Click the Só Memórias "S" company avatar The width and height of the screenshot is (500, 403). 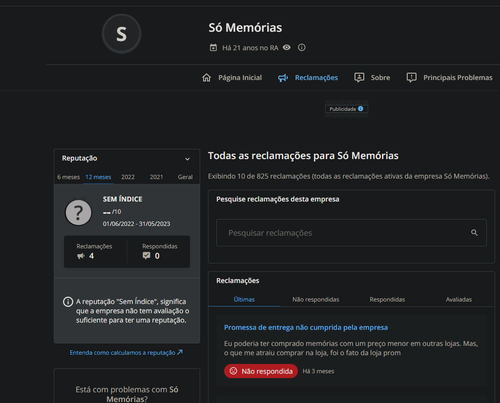[121, 34]
